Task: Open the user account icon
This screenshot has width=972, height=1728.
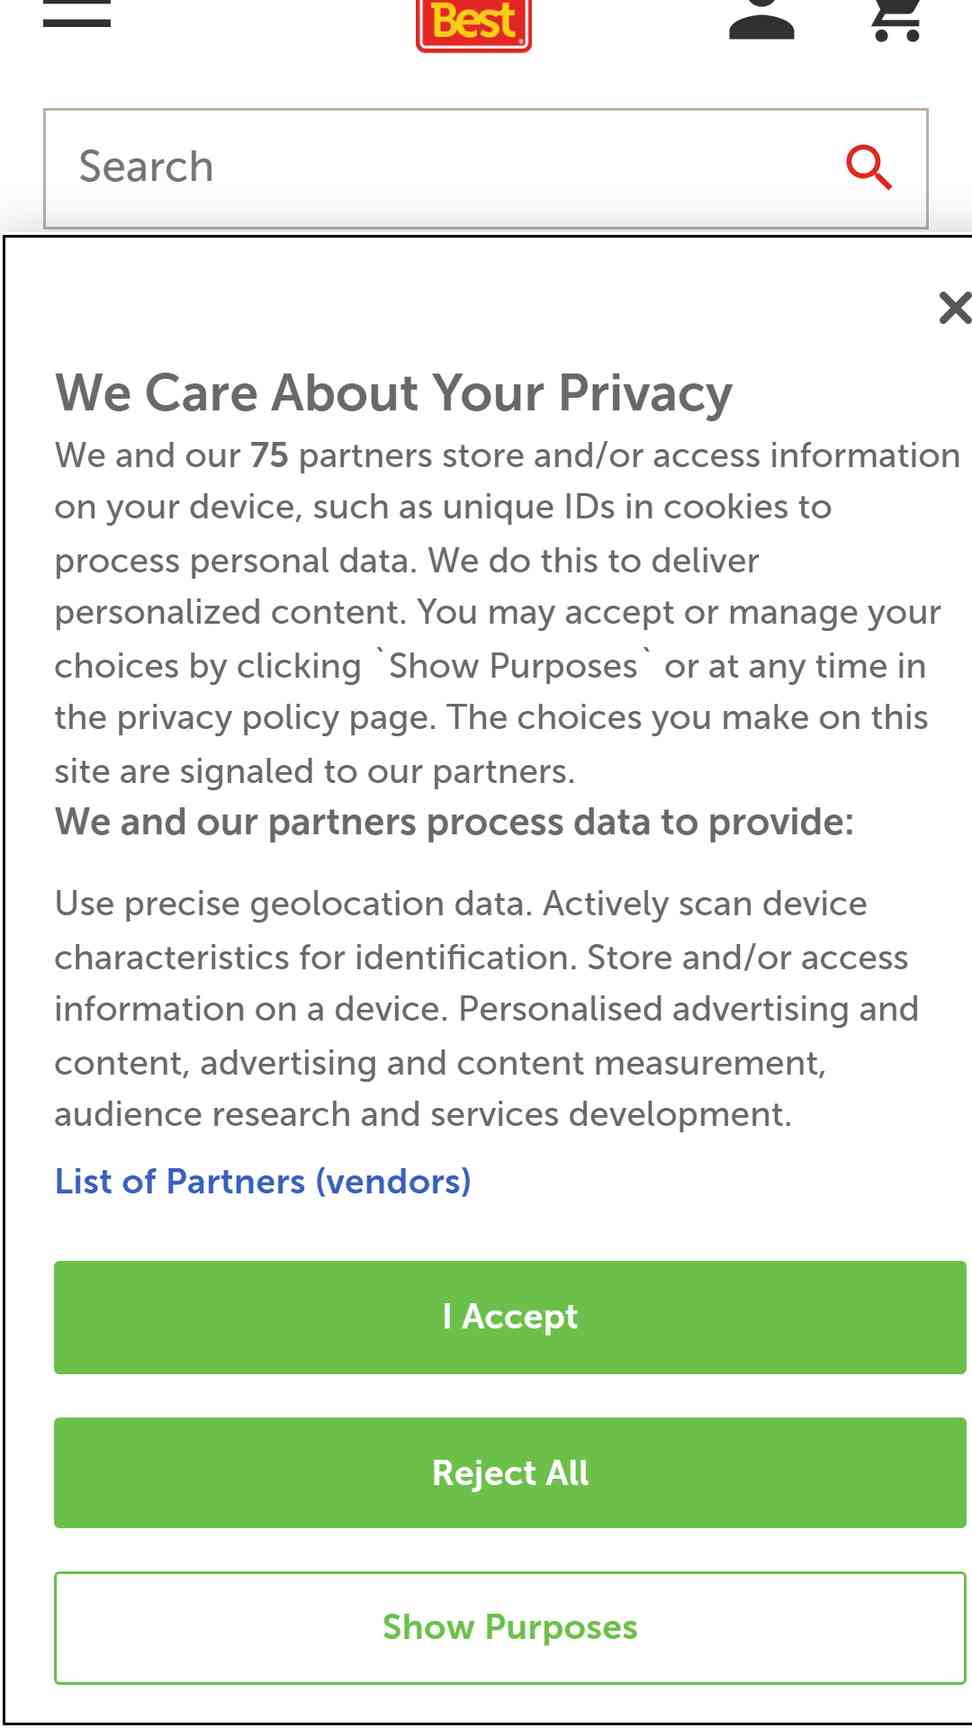Action: 762,19
